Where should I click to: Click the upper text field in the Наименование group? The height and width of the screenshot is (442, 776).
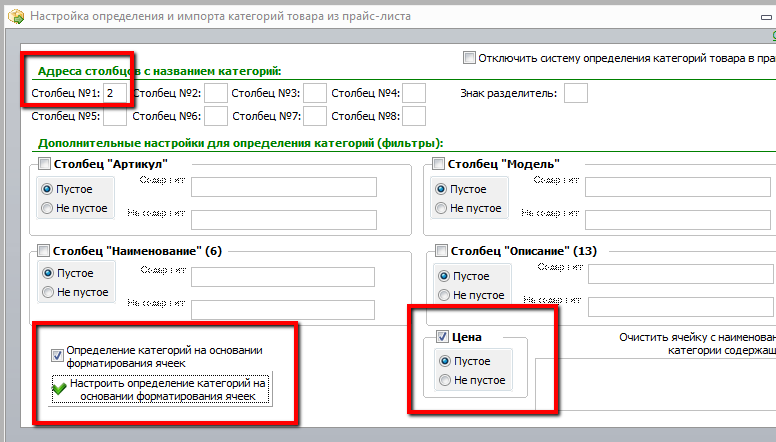(x=283, y=277)
